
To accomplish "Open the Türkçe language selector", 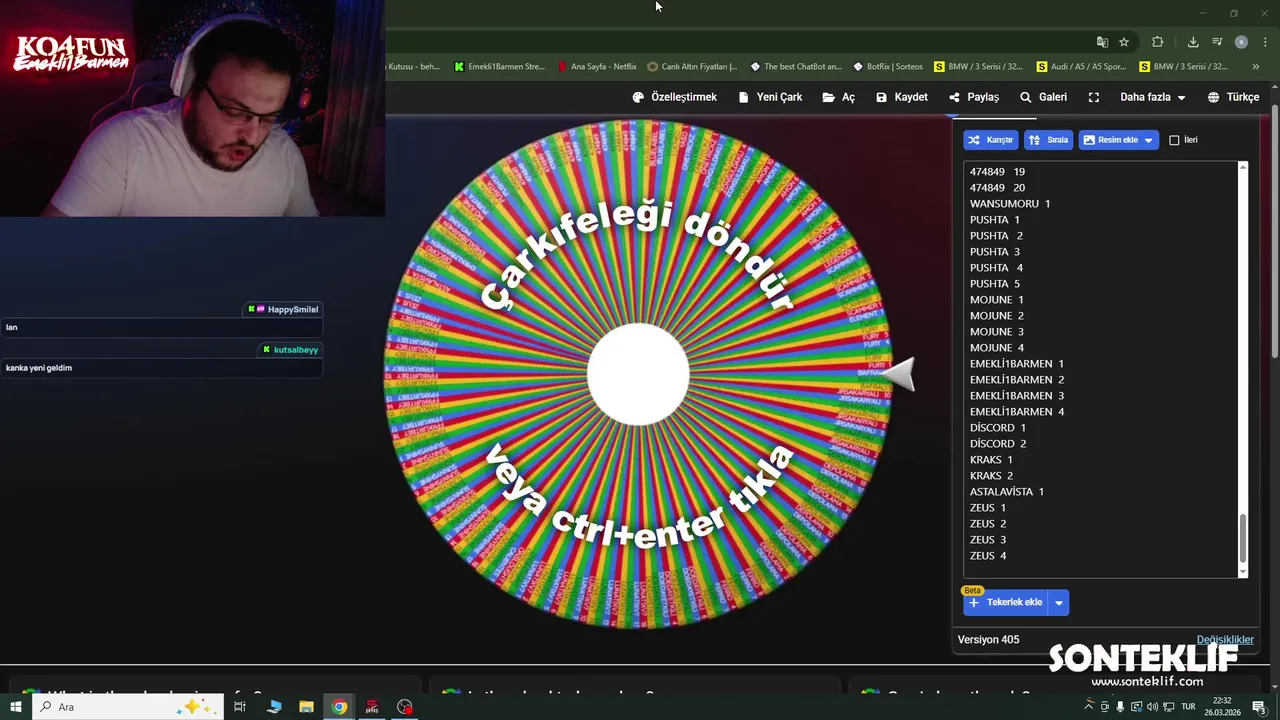I will (x=1233, y=97).
